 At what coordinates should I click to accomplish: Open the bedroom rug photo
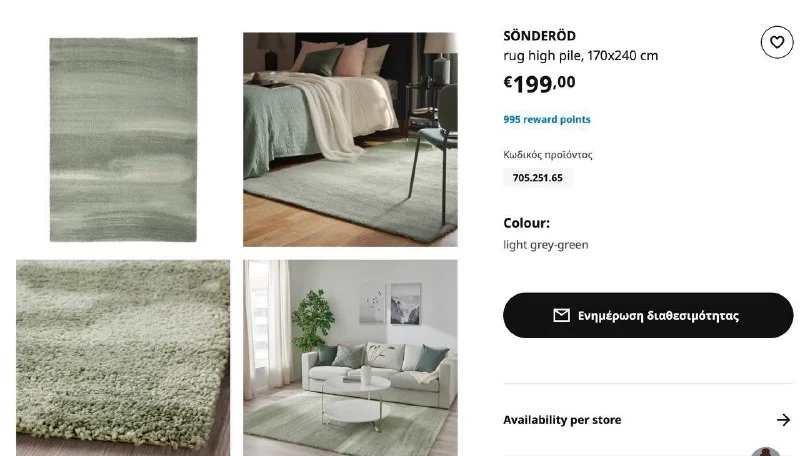pyautogui.click(x=350, y=139)
